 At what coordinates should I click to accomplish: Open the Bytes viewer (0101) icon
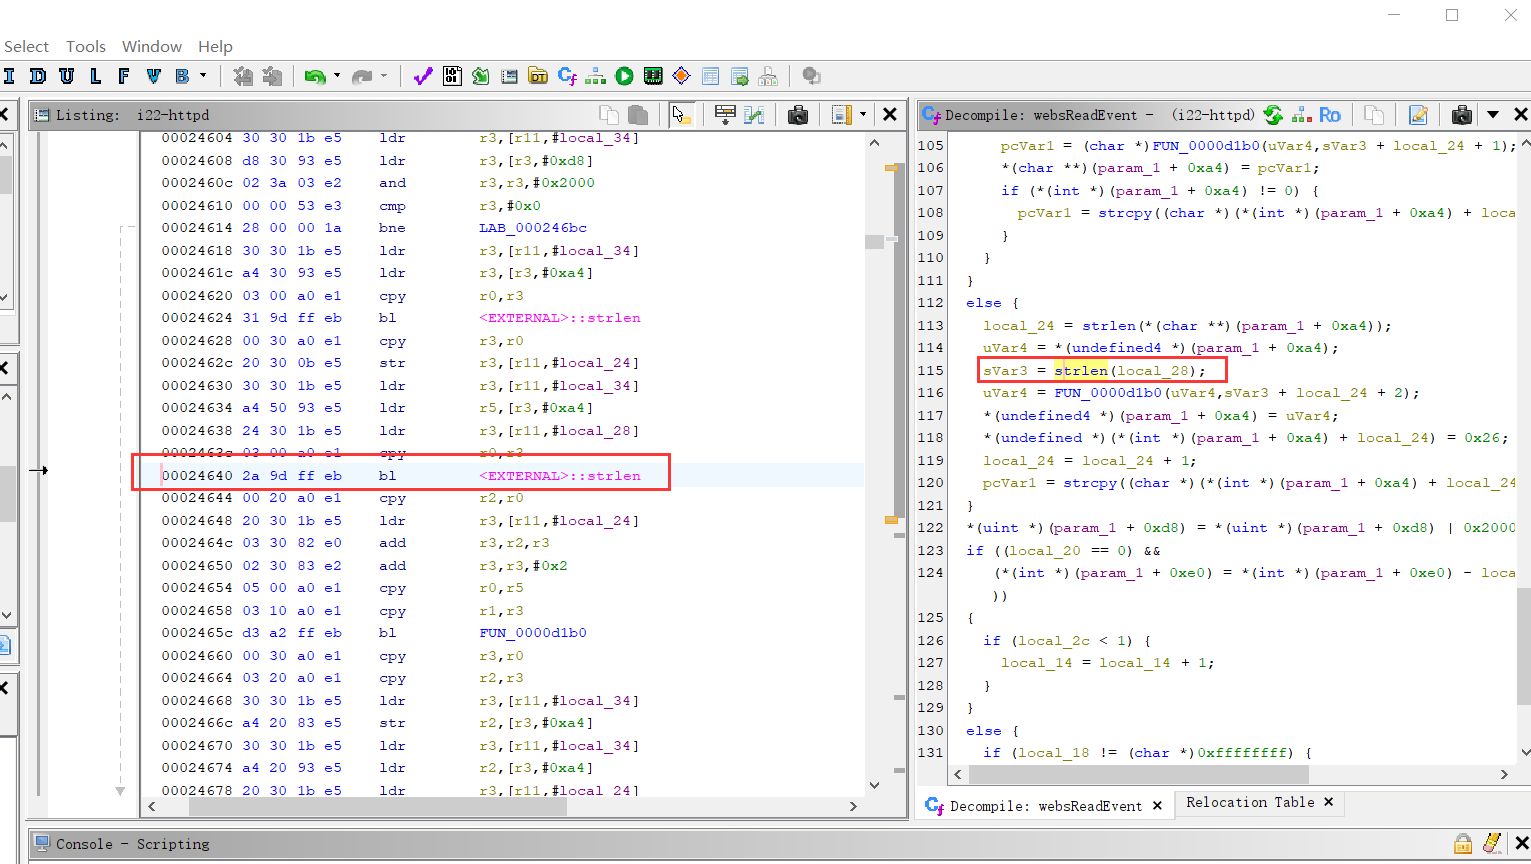pos(452,76)
